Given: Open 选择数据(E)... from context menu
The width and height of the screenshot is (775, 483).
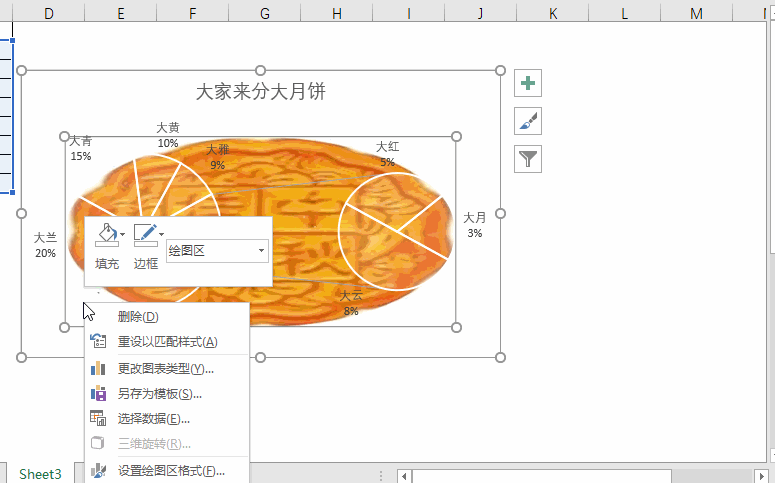Looking at the screenshot, I should pyautogui.click(x=167, y=419).
